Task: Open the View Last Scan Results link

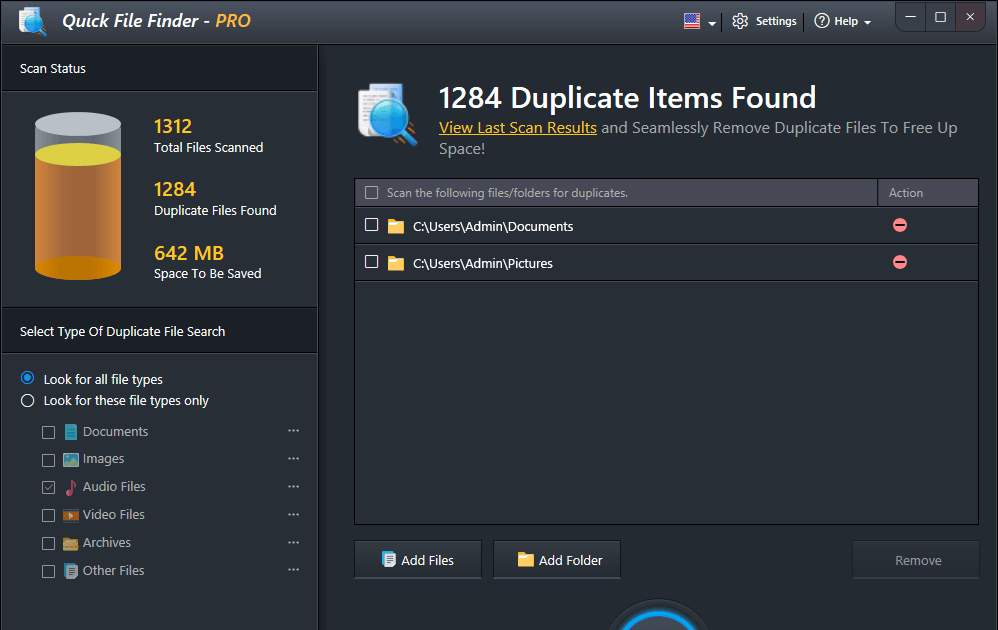Action: tap(518, 128)
